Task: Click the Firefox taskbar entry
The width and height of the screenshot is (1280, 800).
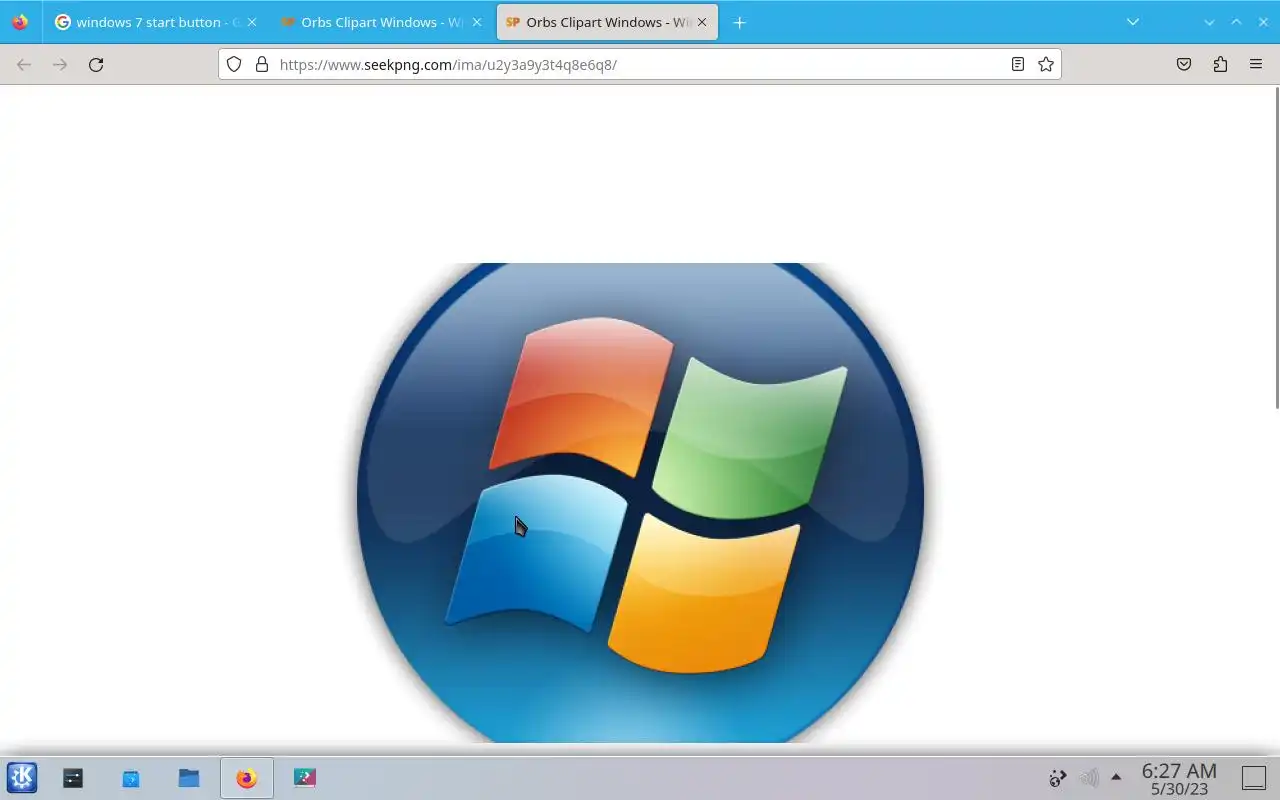Action: 246,777
